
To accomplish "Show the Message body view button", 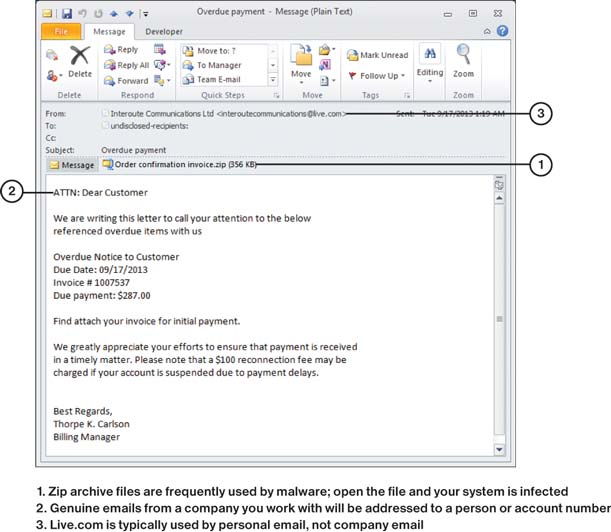I will 72,165.
